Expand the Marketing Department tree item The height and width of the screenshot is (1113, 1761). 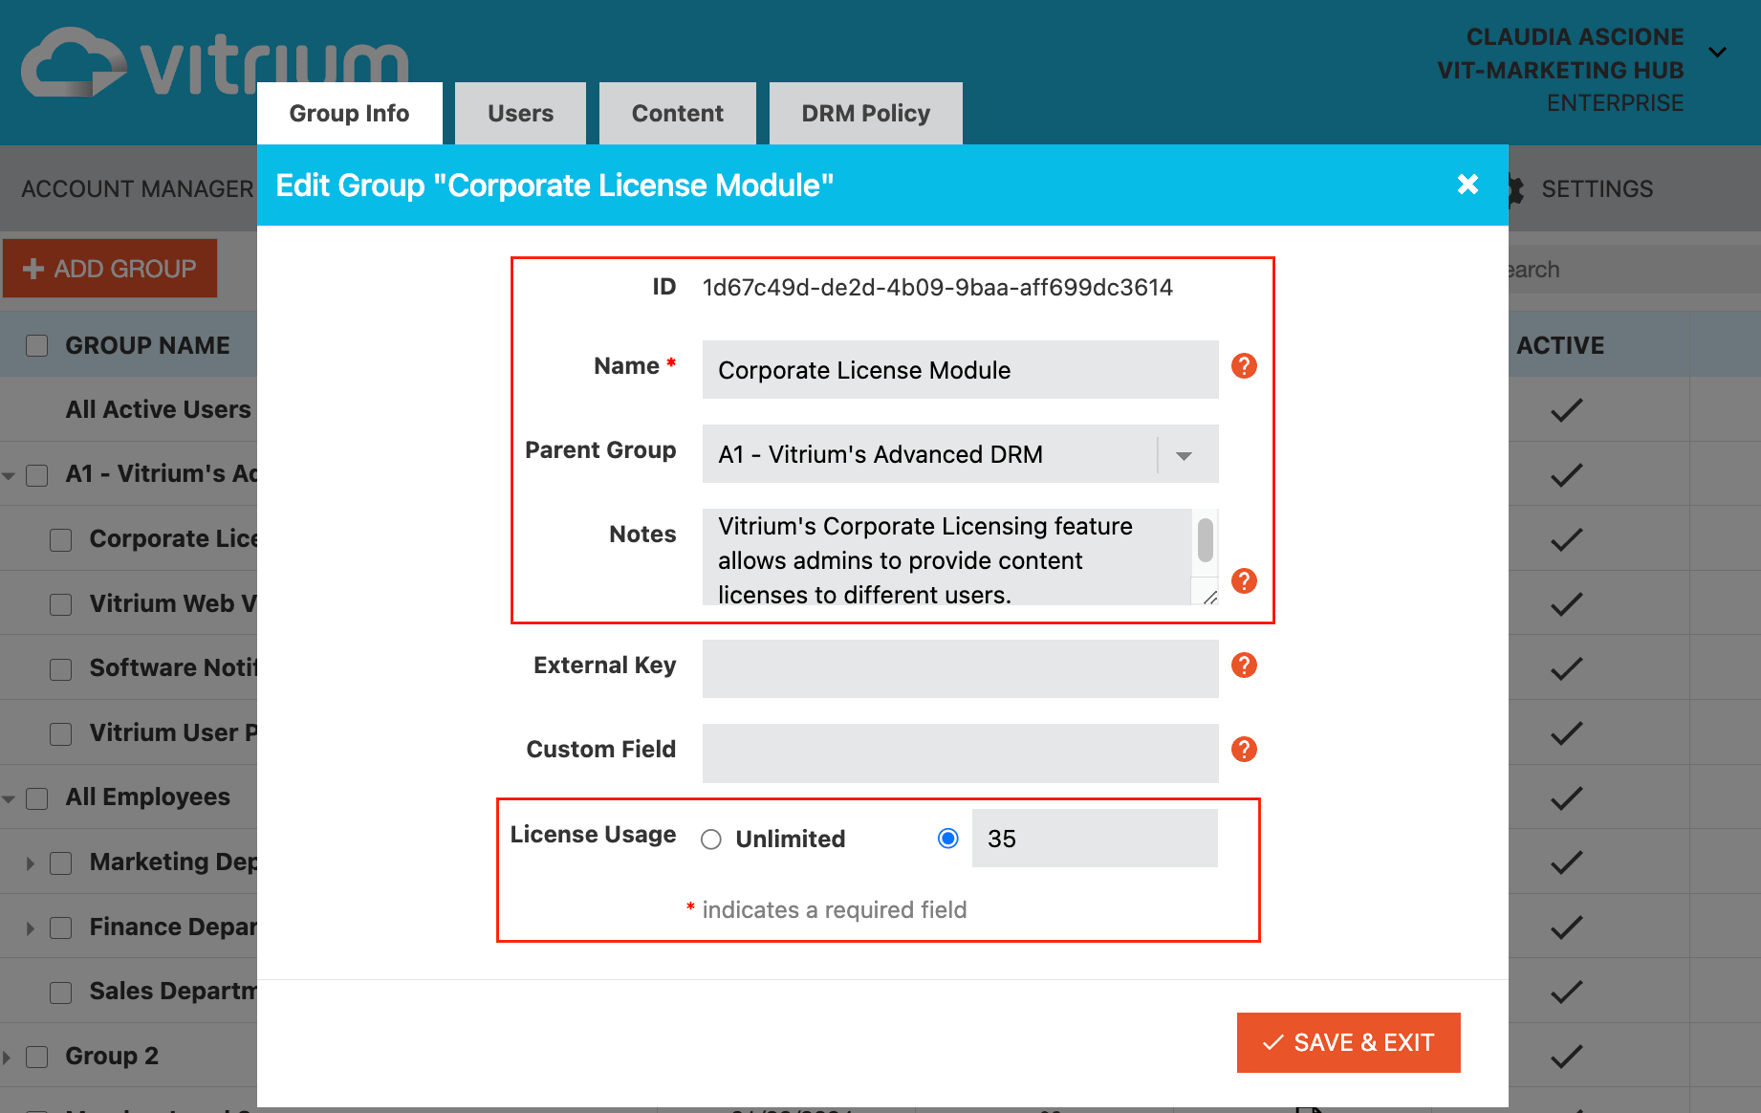point(28,862)
